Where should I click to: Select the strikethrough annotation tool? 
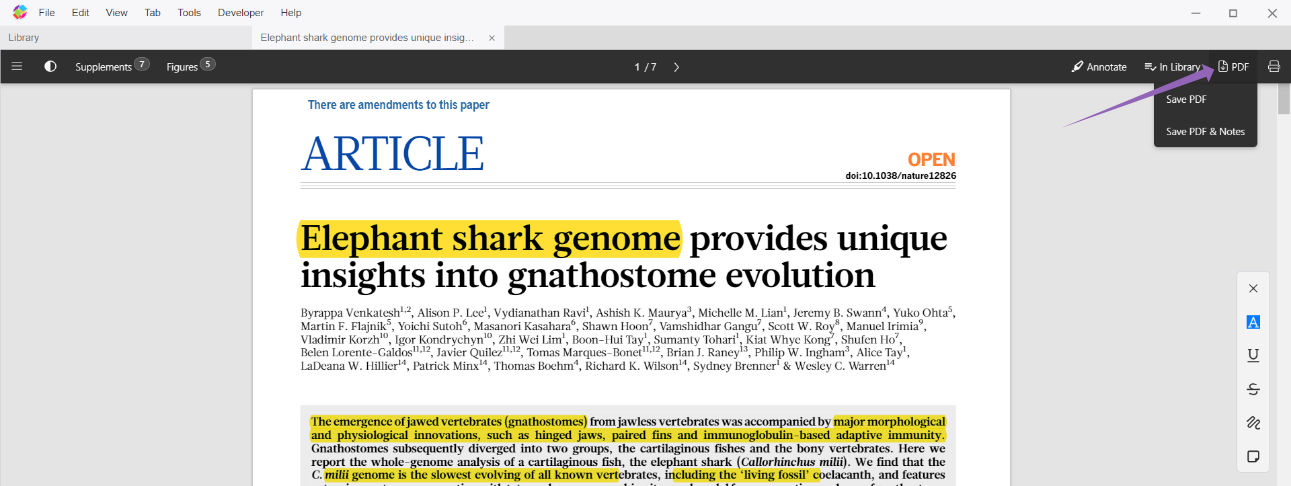tap(1253, 389)
